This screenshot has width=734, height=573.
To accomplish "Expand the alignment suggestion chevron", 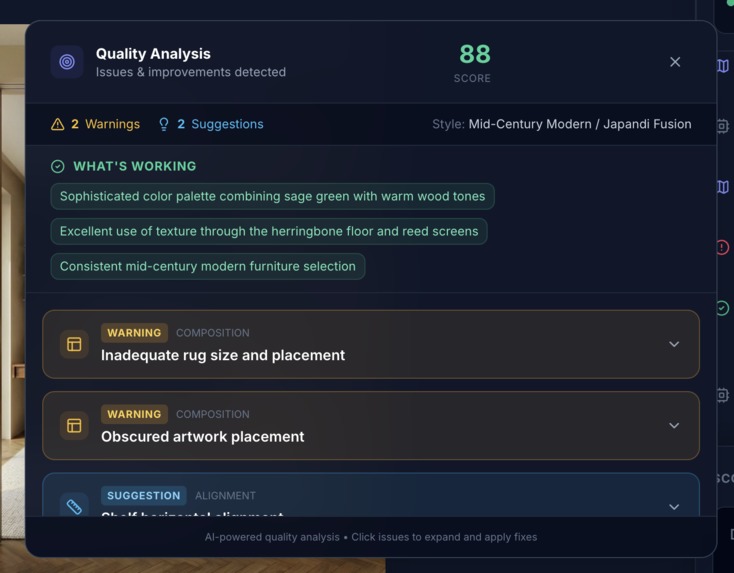I will tap(674, 507).
